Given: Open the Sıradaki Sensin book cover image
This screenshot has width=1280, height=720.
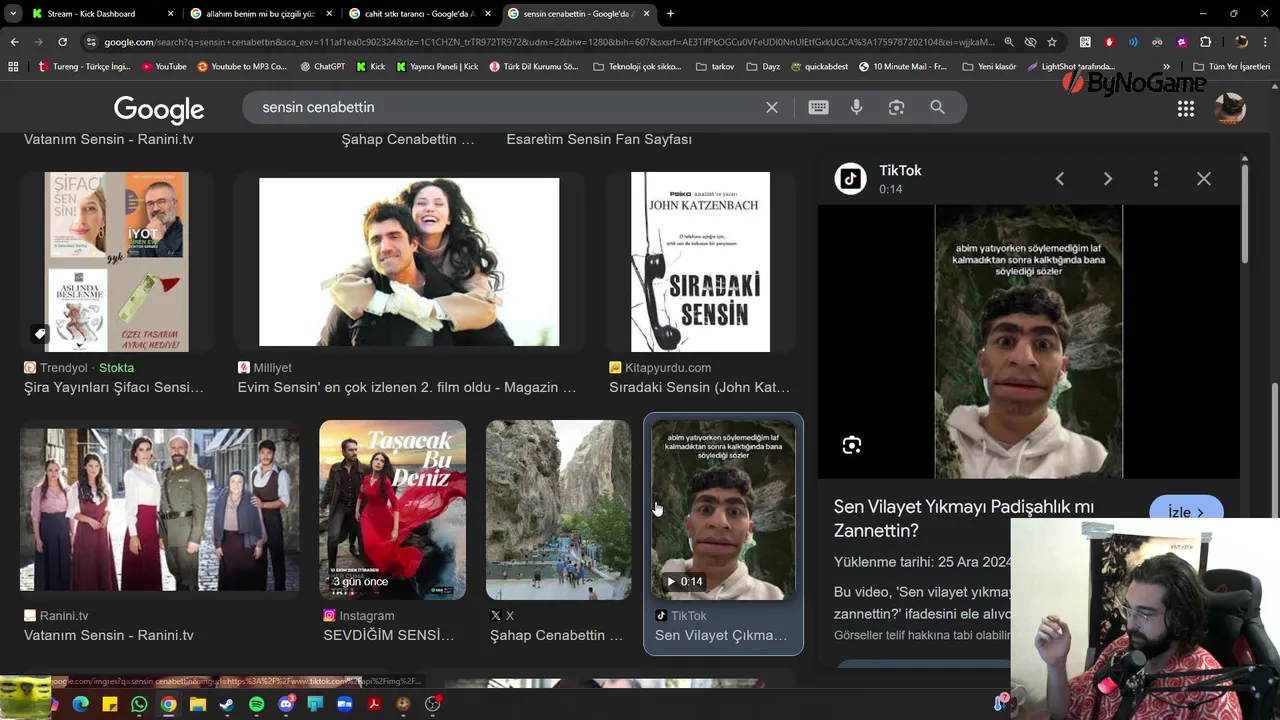Looking at the screenshot, I should [700, 262].
